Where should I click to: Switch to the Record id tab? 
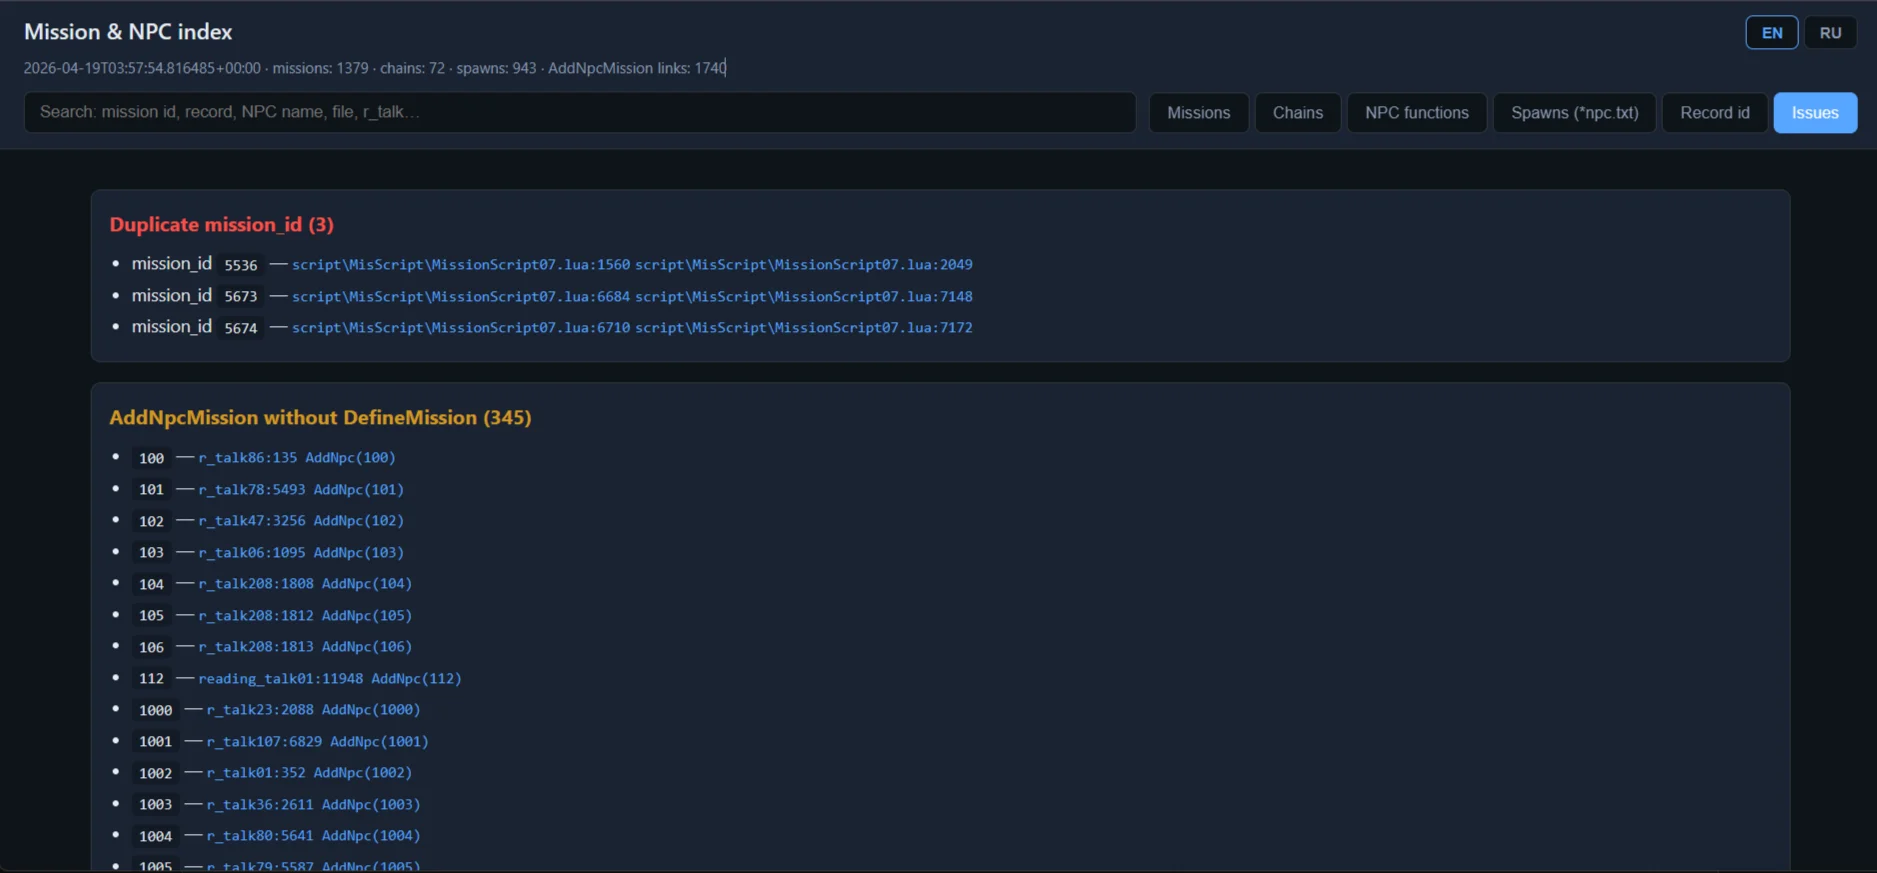point(1714,113)
